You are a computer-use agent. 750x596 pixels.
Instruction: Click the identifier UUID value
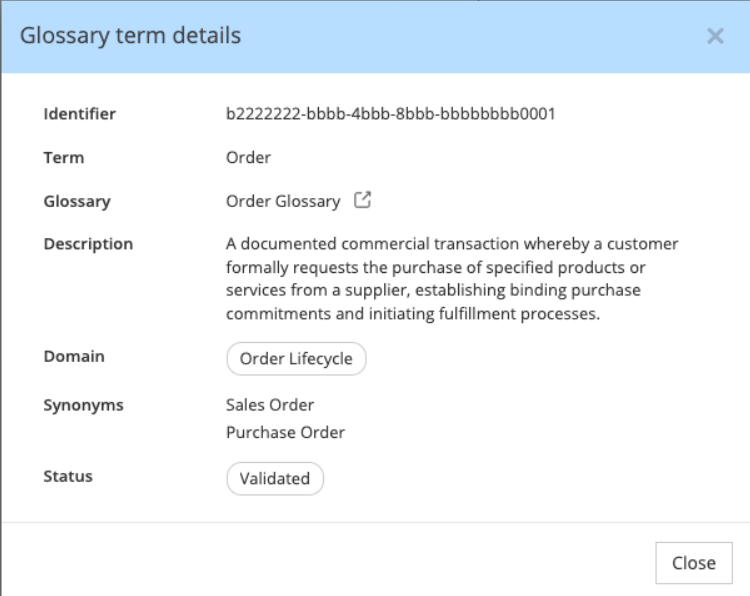point(390,114)
